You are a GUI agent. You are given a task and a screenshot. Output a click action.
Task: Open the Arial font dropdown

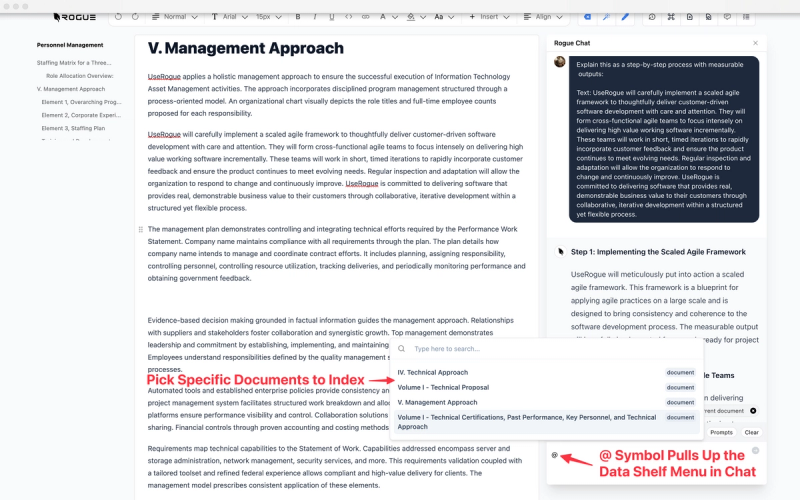coord(230,17)
